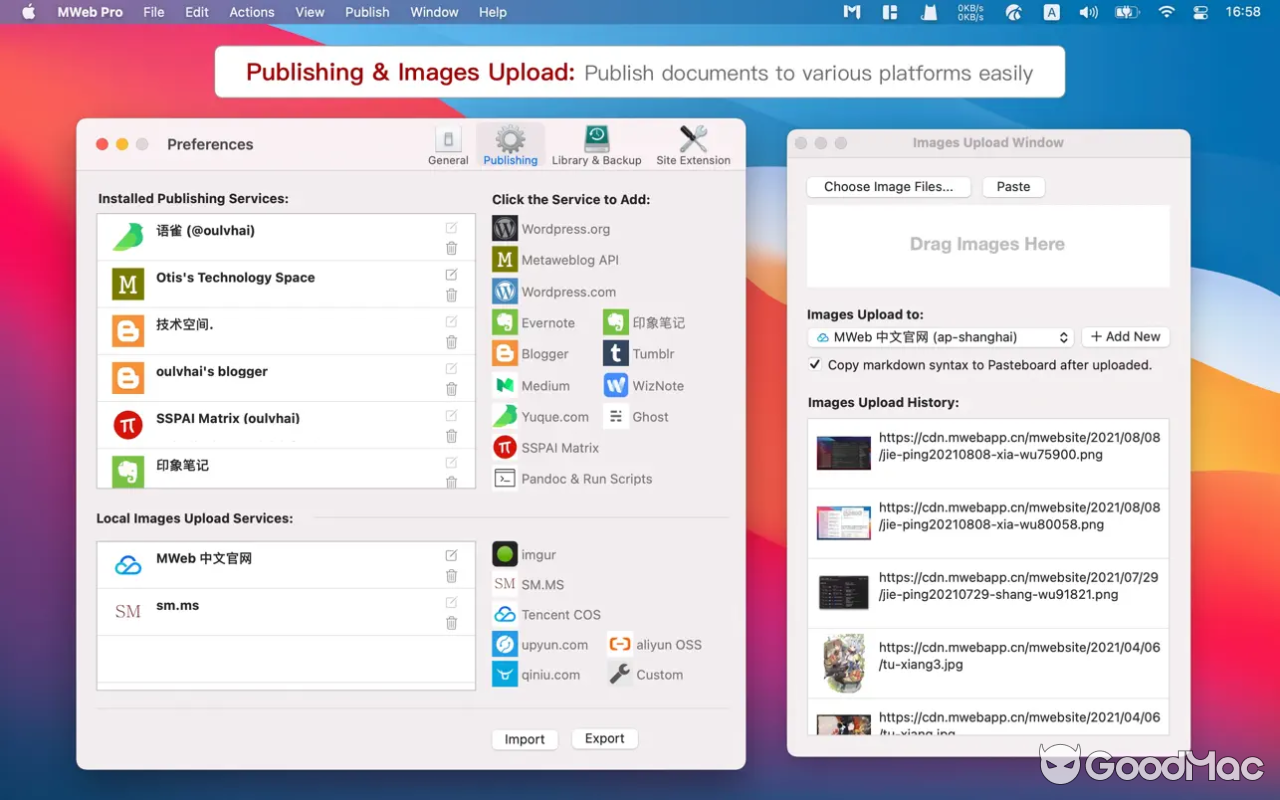The height and width of the screenshot is (800, 1280).
Task: Click the Export button in Preferences
Action: click(604, 738)
